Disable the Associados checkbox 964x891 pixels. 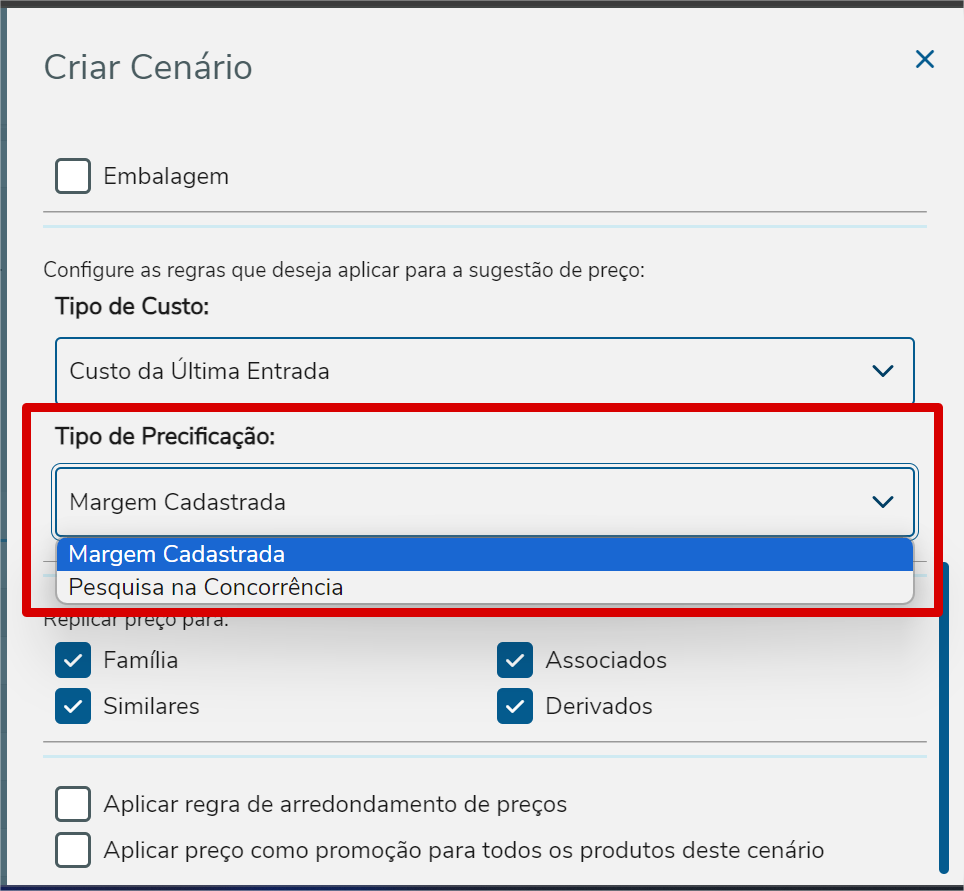[x=515, y=660]
